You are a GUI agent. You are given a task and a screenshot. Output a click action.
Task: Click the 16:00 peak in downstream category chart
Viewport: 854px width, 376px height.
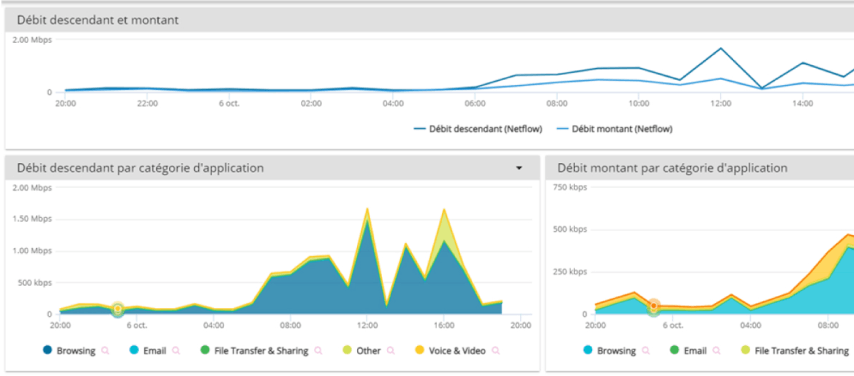pyautogui.click(x=444, y=209)
